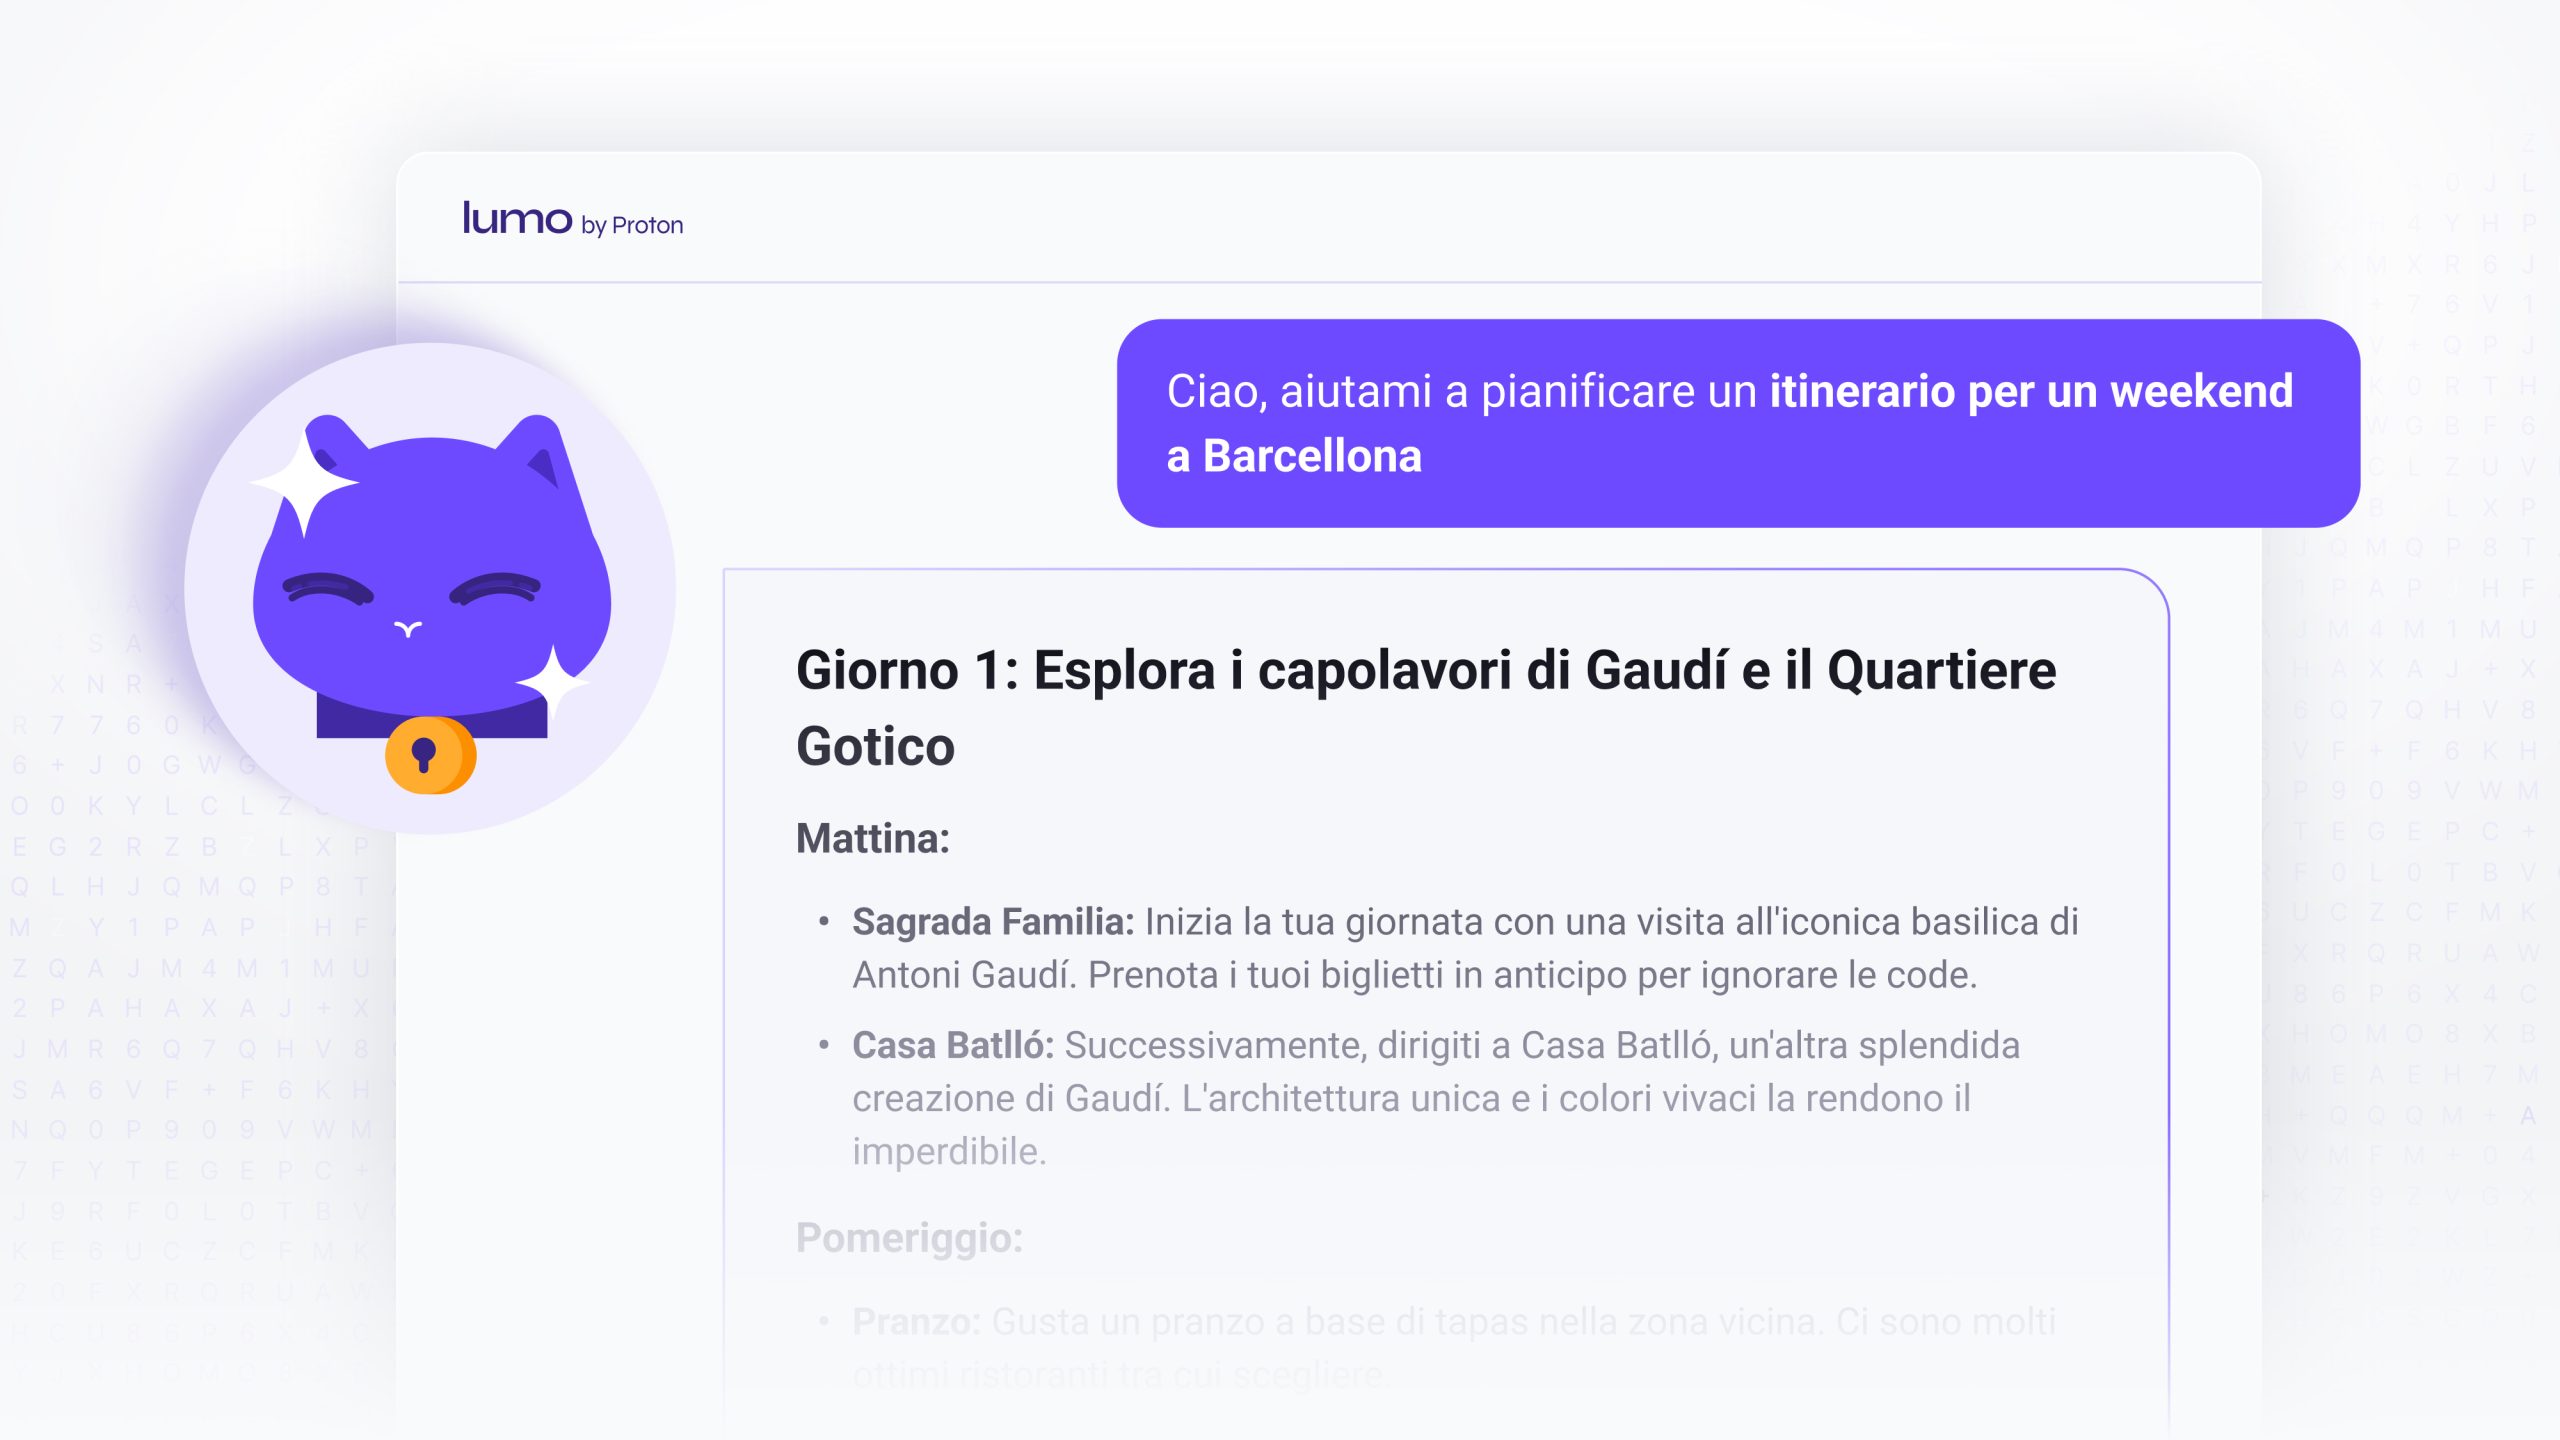
Task: Click the bold "Sagrada Familia:" label
Action: click(x=992, y=922)
